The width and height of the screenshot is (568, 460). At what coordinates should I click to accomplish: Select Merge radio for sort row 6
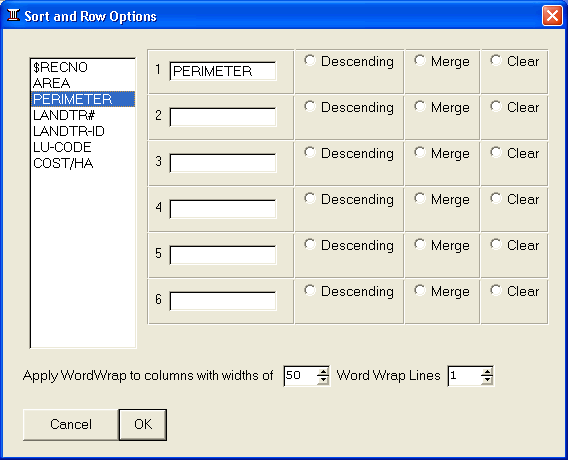(419, 290)
